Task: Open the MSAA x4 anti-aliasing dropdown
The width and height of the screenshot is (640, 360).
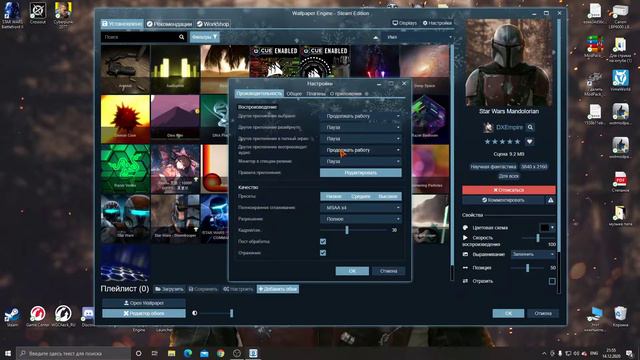Action: 361,208
